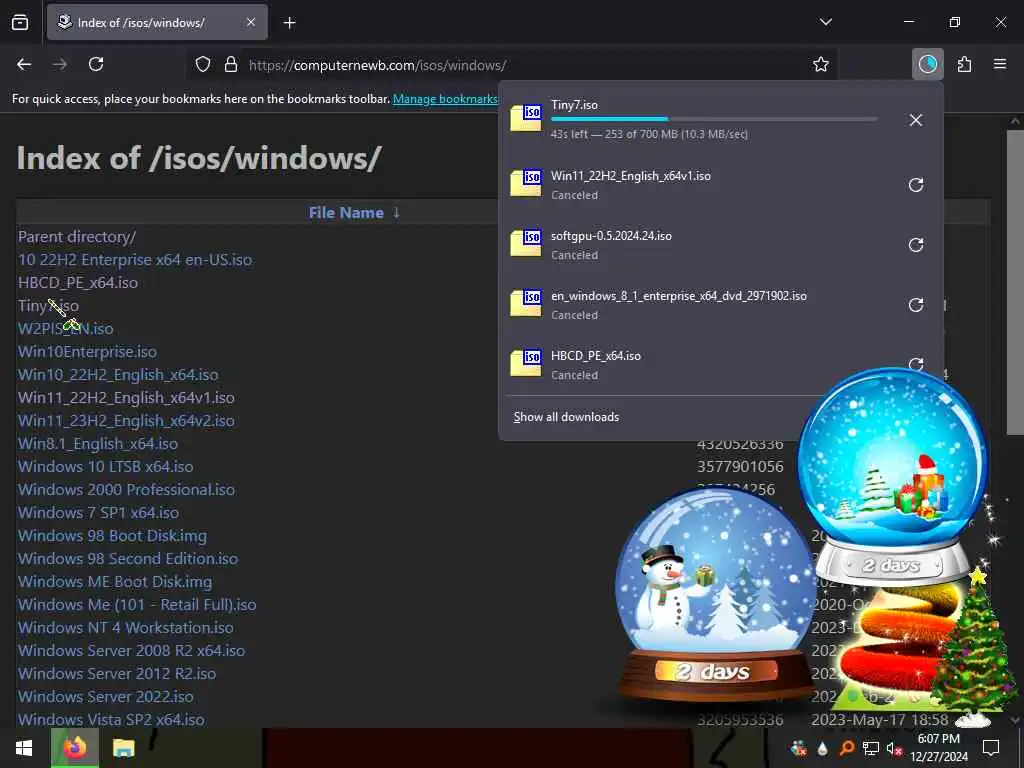Click Show all downloads
This screenshot has width=1024, height=768.
[x=566, y=417]
